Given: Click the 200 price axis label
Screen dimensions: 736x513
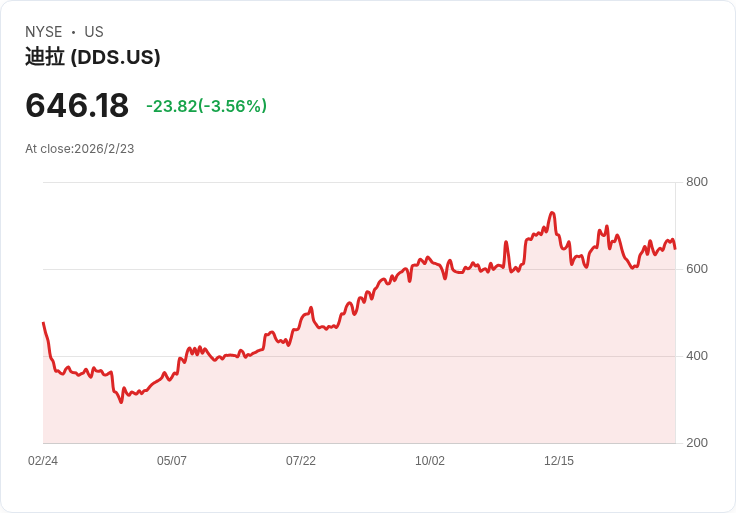Looking at the screenshot, I should pyautogui.click(x=697, y=443).
